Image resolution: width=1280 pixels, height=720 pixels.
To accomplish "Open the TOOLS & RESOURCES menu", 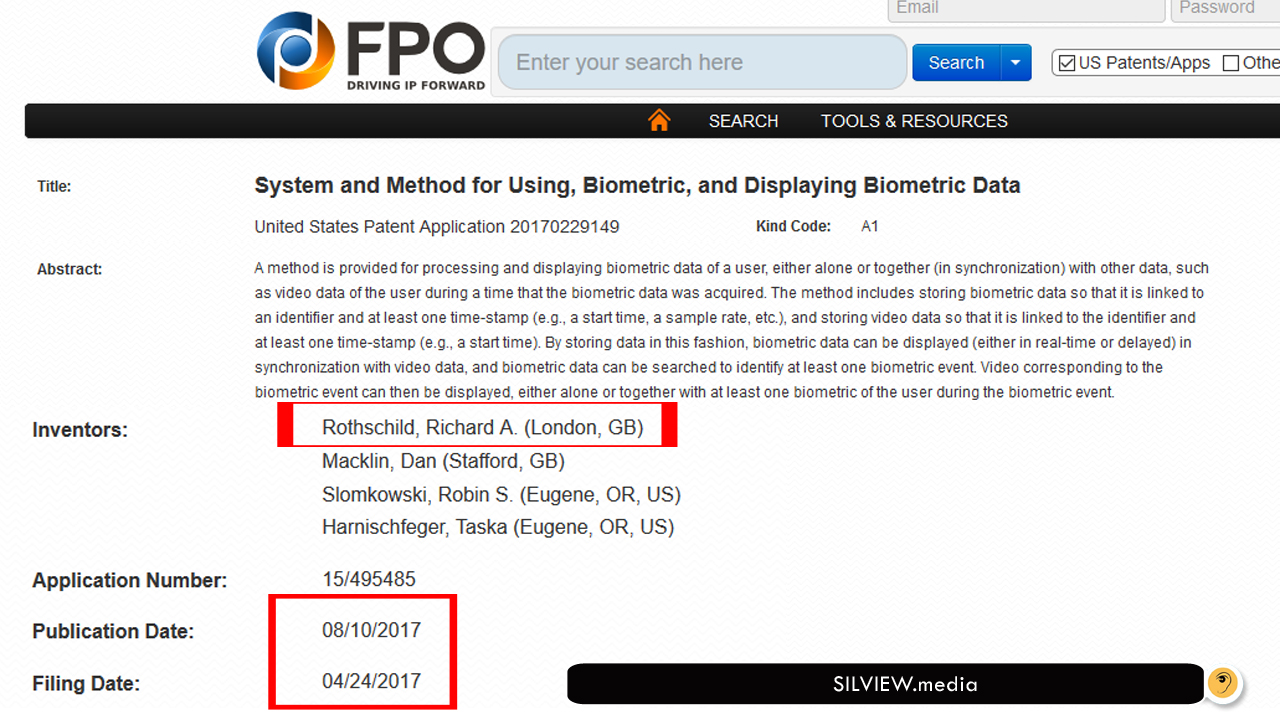I will 914,121.
